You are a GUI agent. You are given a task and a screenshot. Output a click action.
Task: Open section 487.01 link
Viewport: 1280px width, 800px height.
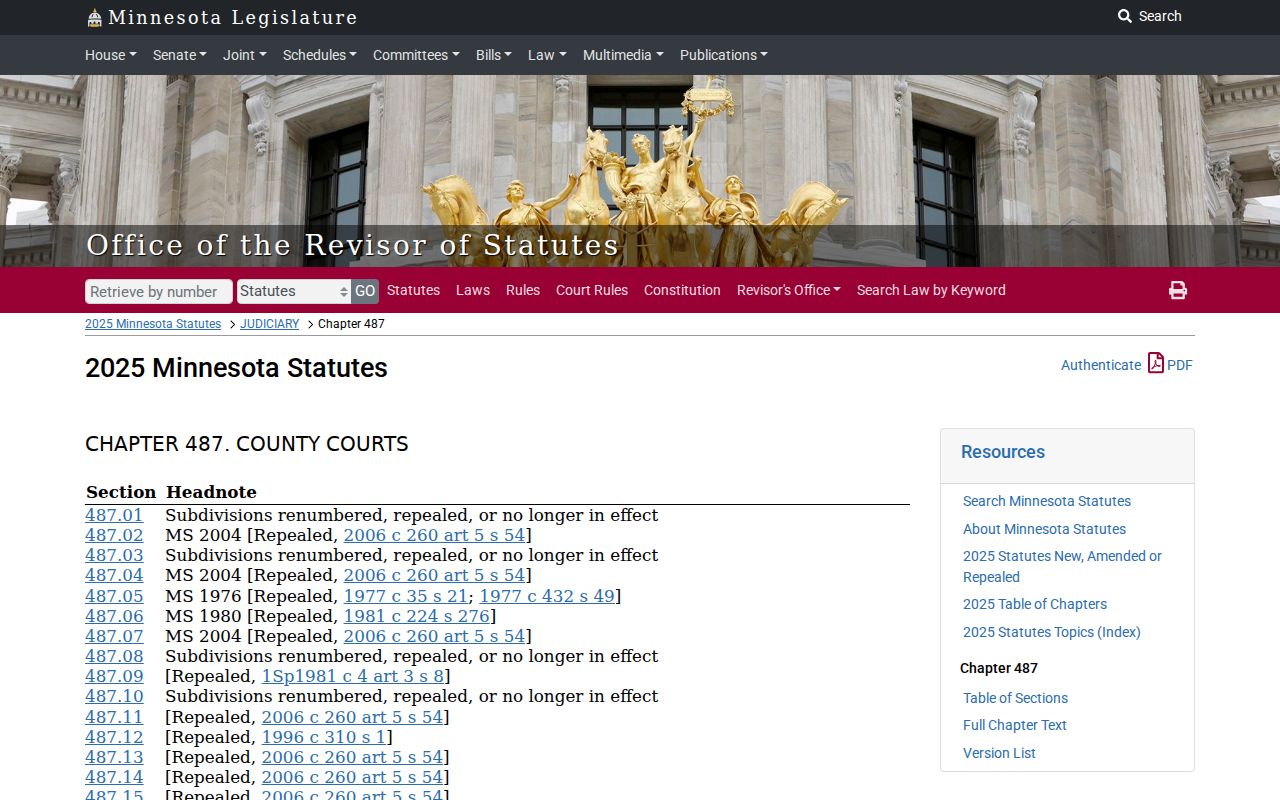point(114,515)
